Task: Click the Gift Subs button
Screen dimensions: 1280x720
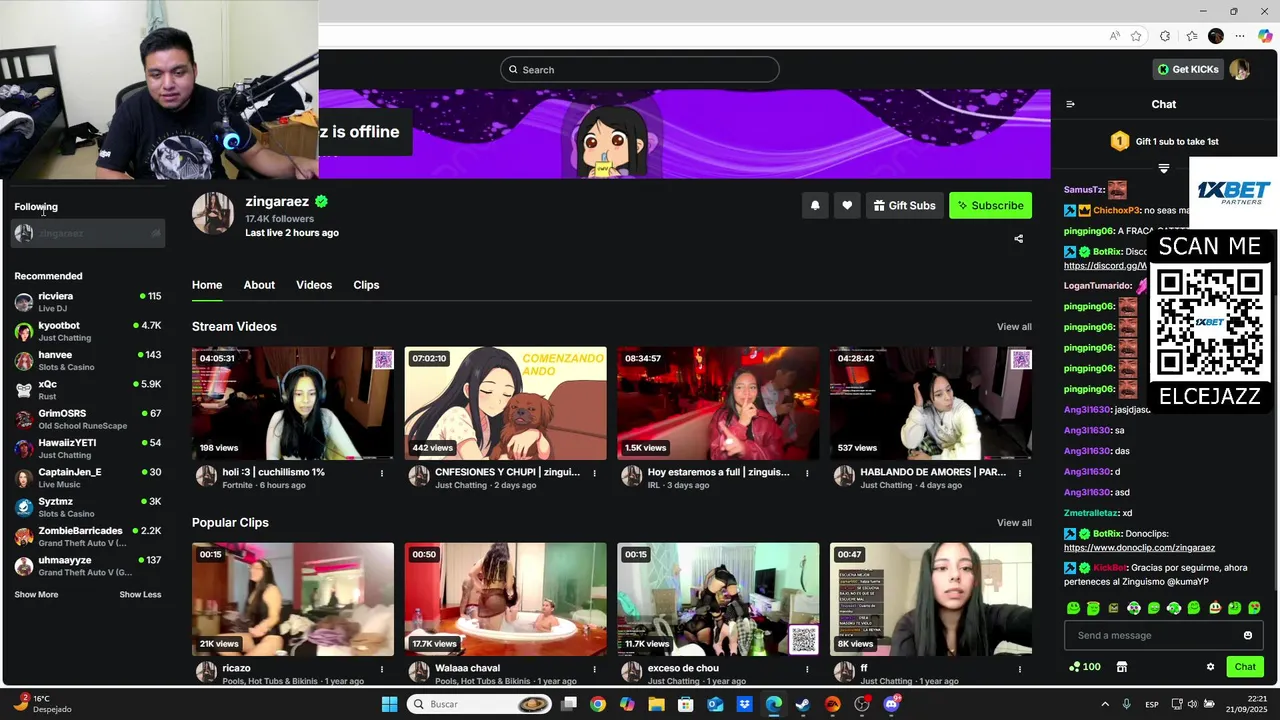Action: point(904,205)
